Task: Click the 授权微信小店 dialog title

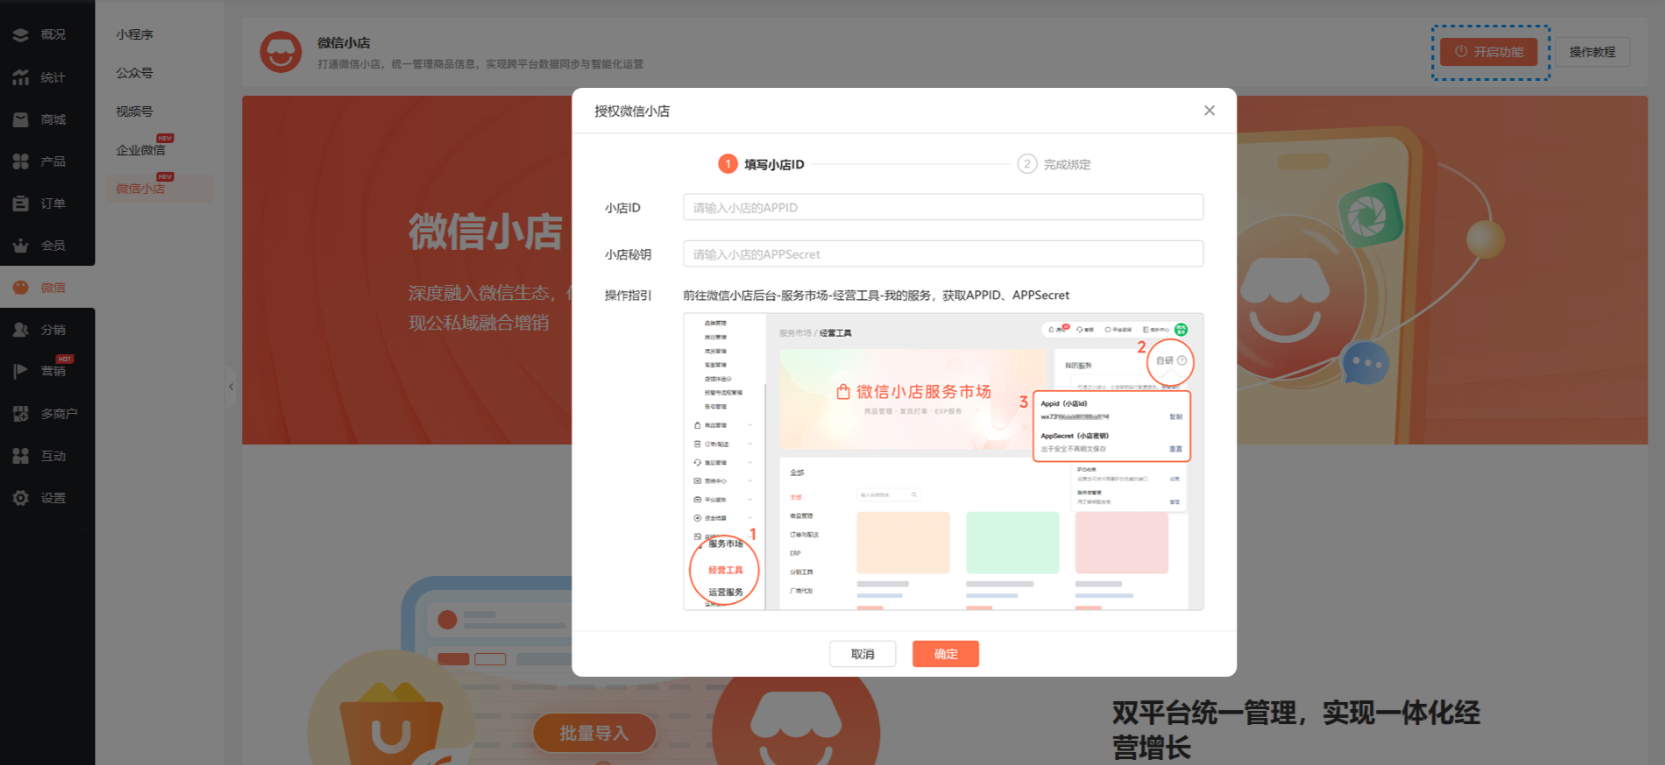Action: tap(632, 111)
